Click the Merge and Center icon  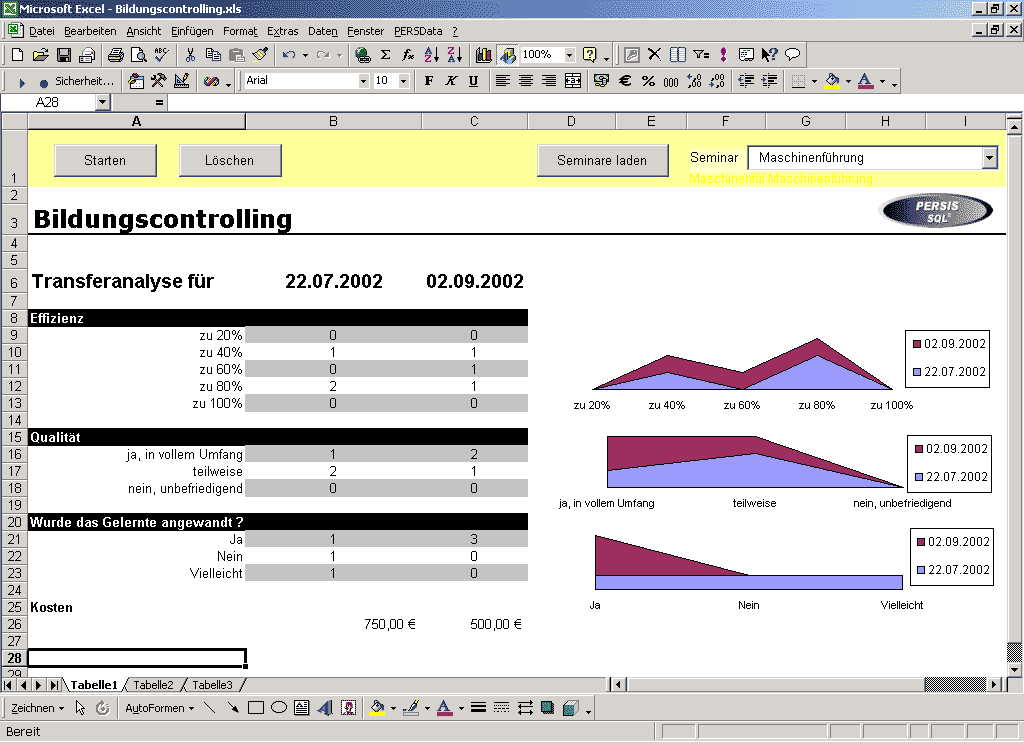click(572, 80)
